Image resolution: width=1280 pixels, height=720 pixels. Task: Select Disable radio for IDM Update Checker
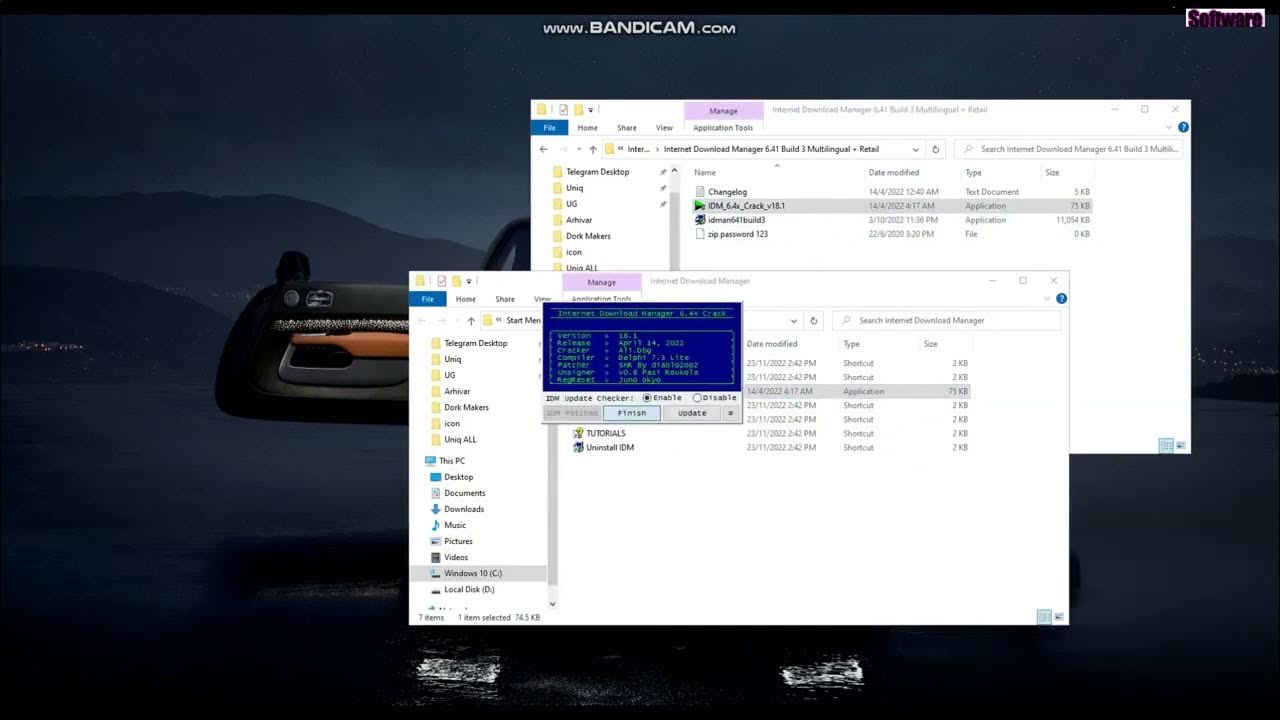pos(697,398)
